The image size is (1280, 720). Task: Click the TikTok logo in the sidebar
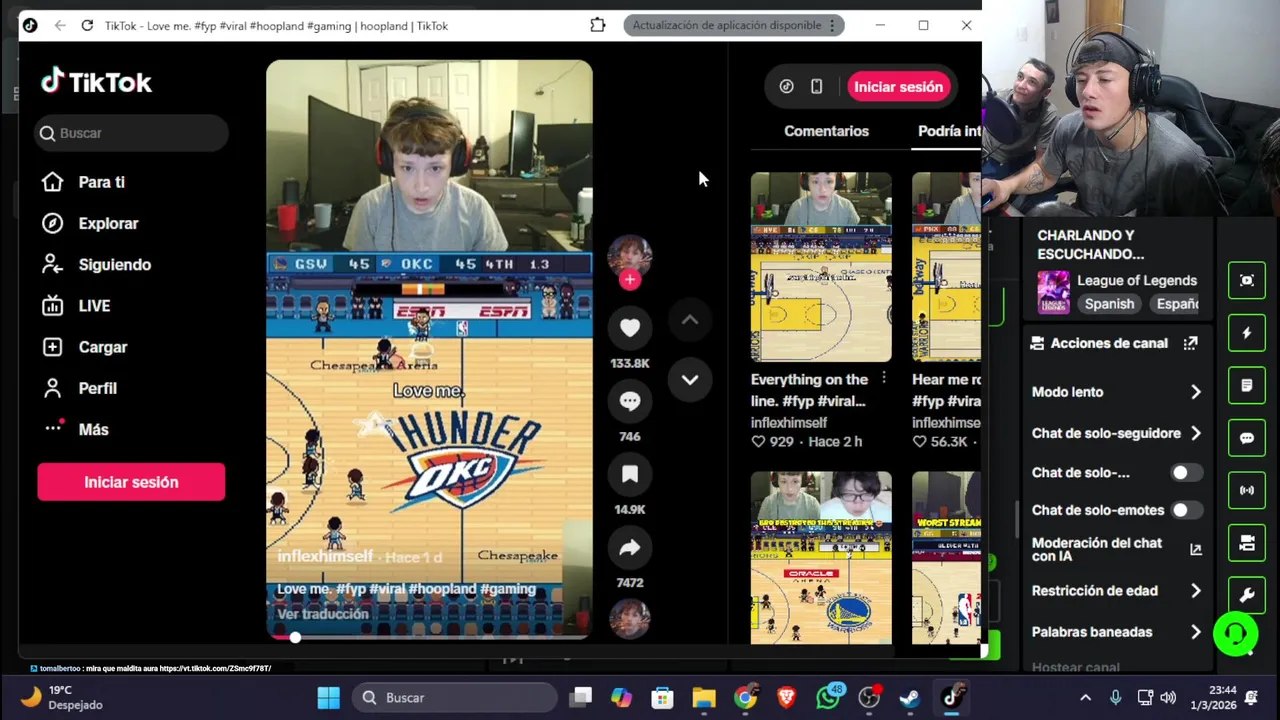96,82
